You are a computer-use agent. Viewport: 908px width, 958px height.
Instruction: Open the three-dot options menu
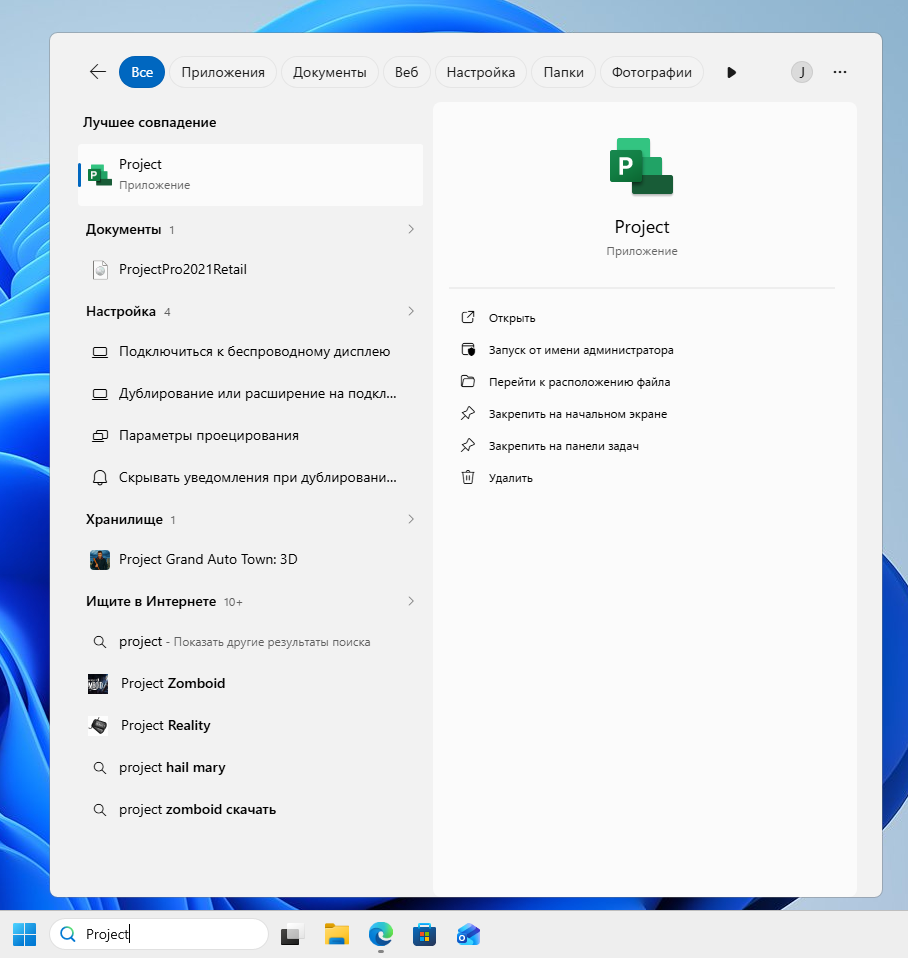(x=840, y=72)
